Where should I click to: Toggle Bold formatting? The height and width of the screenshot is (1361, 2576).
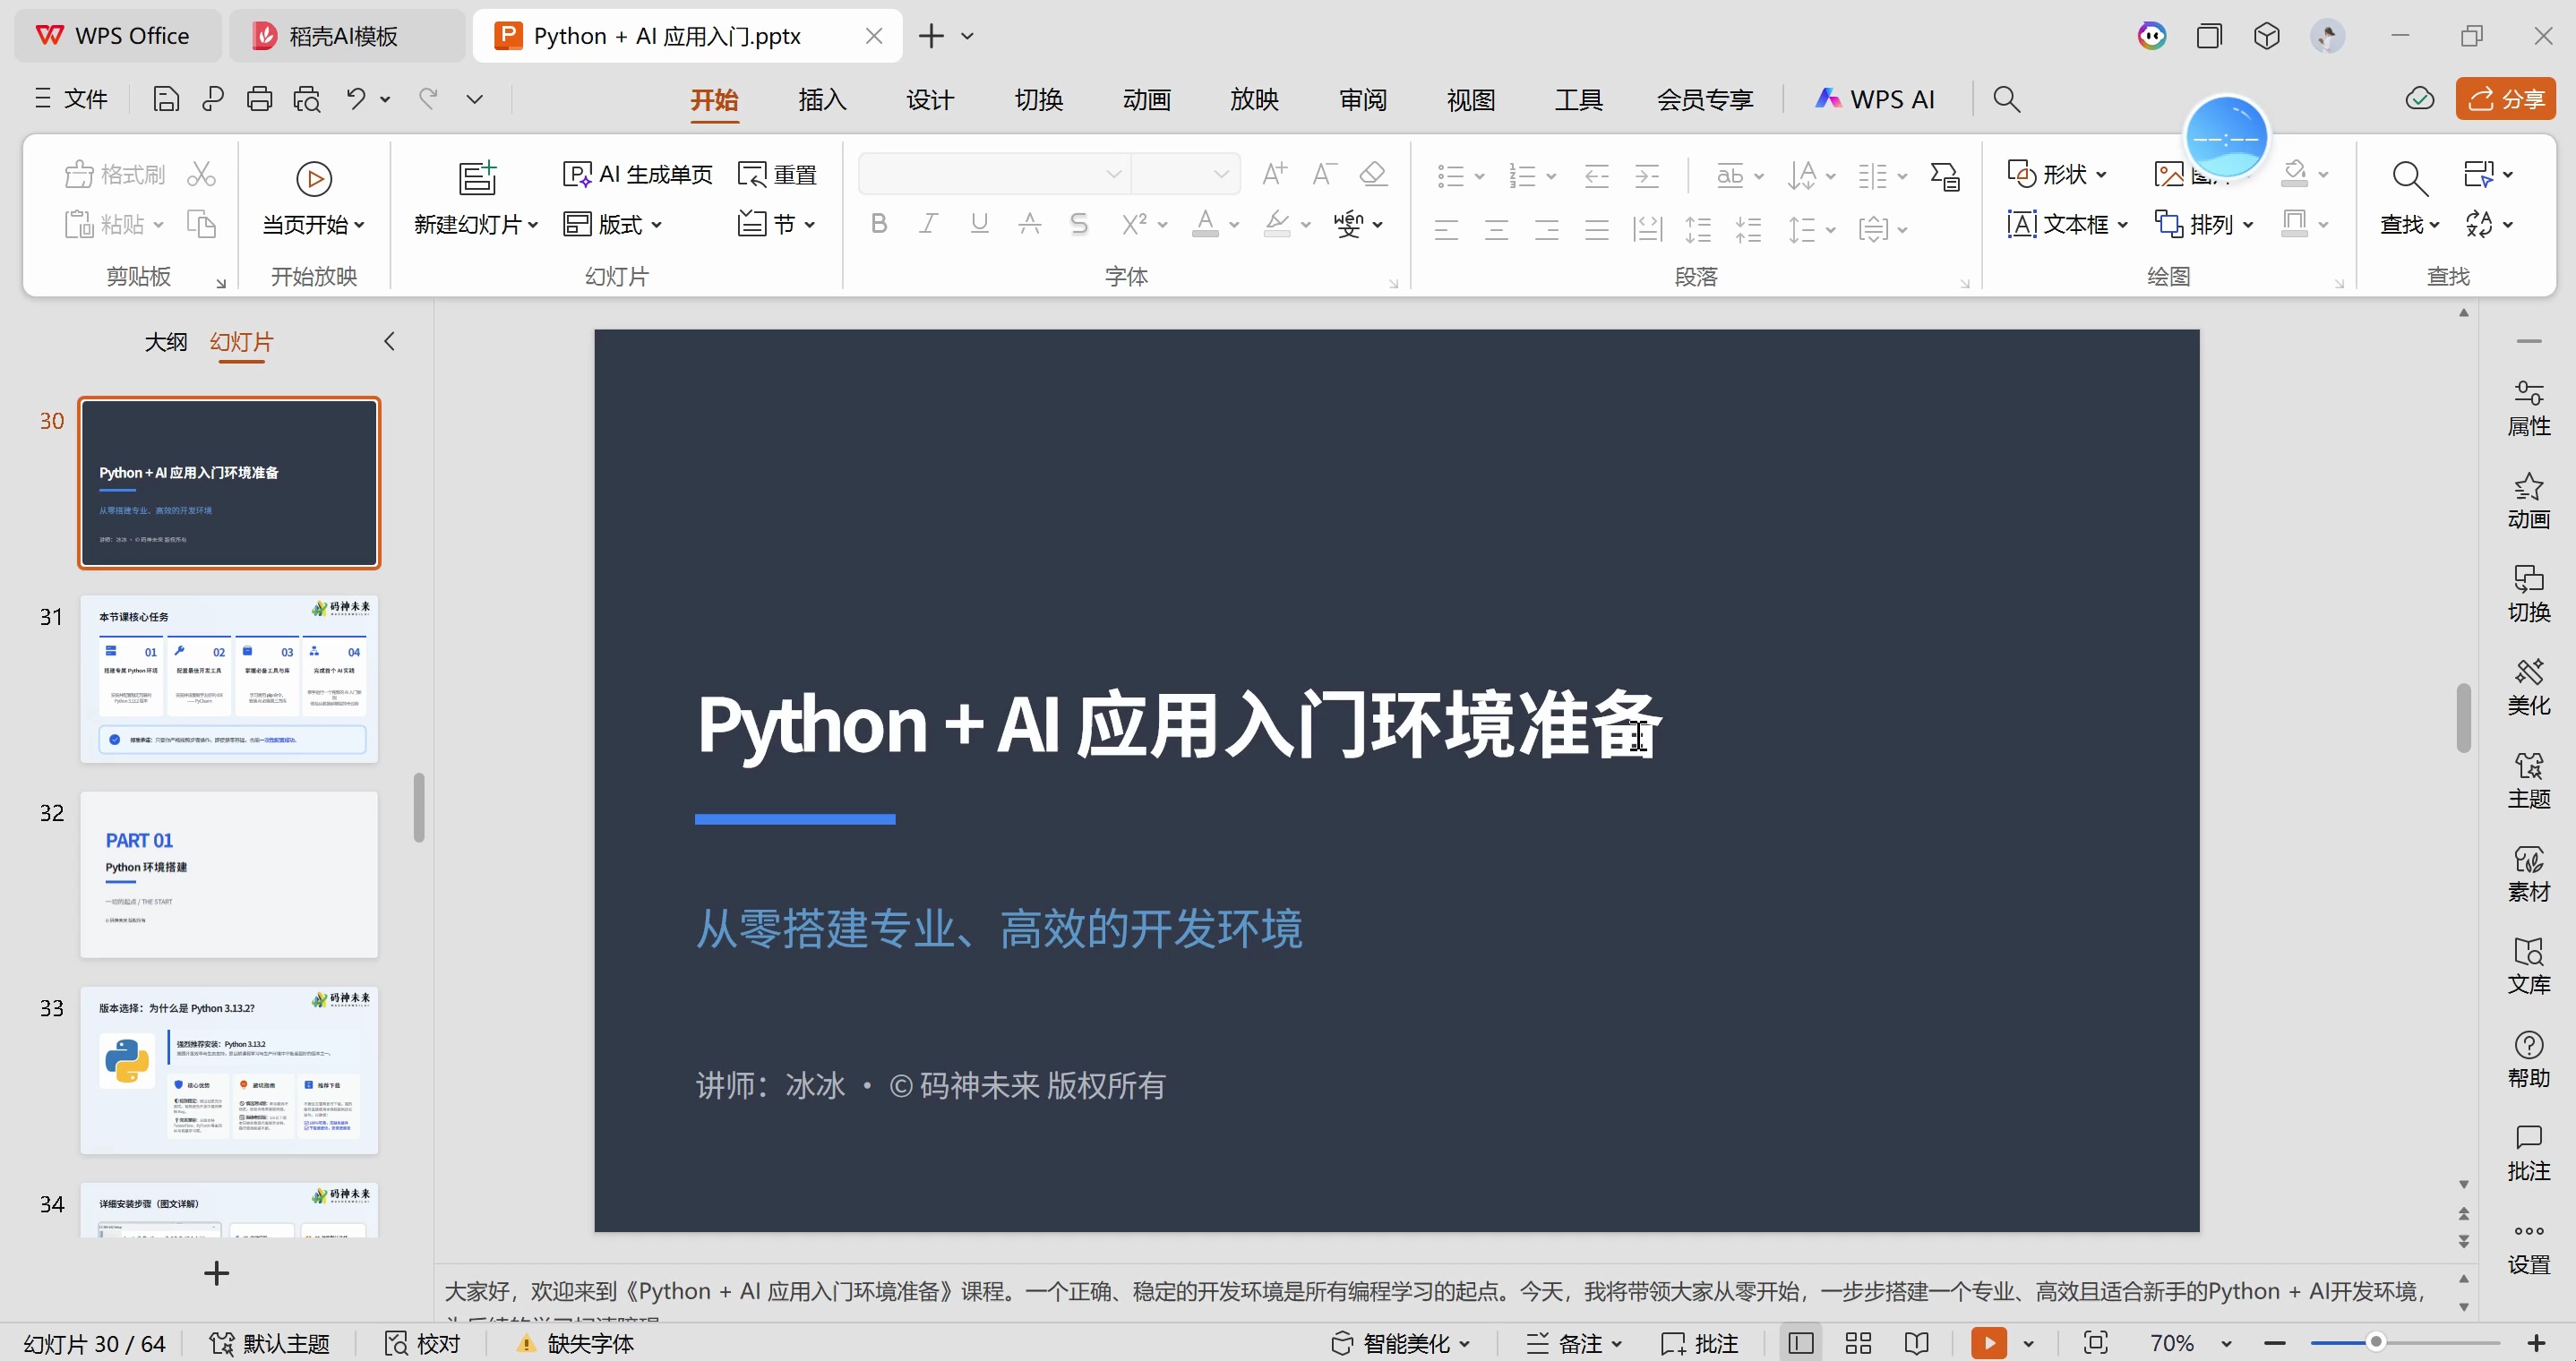(879, 224)
